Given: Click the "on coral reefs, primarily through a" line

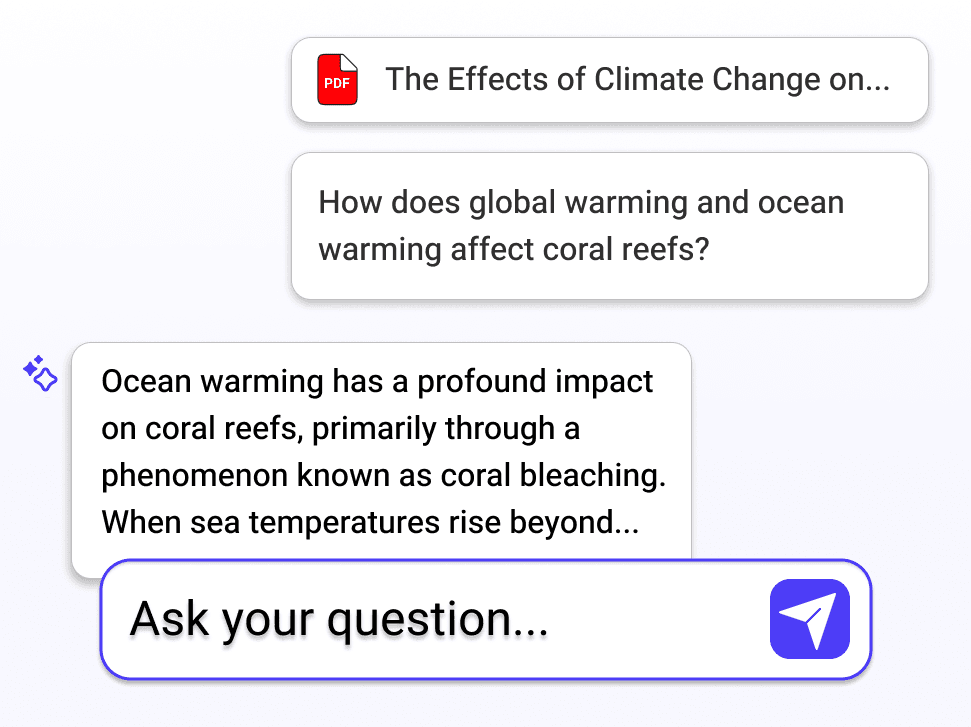Looking at the screenshot, I should [x=341, y=429].
